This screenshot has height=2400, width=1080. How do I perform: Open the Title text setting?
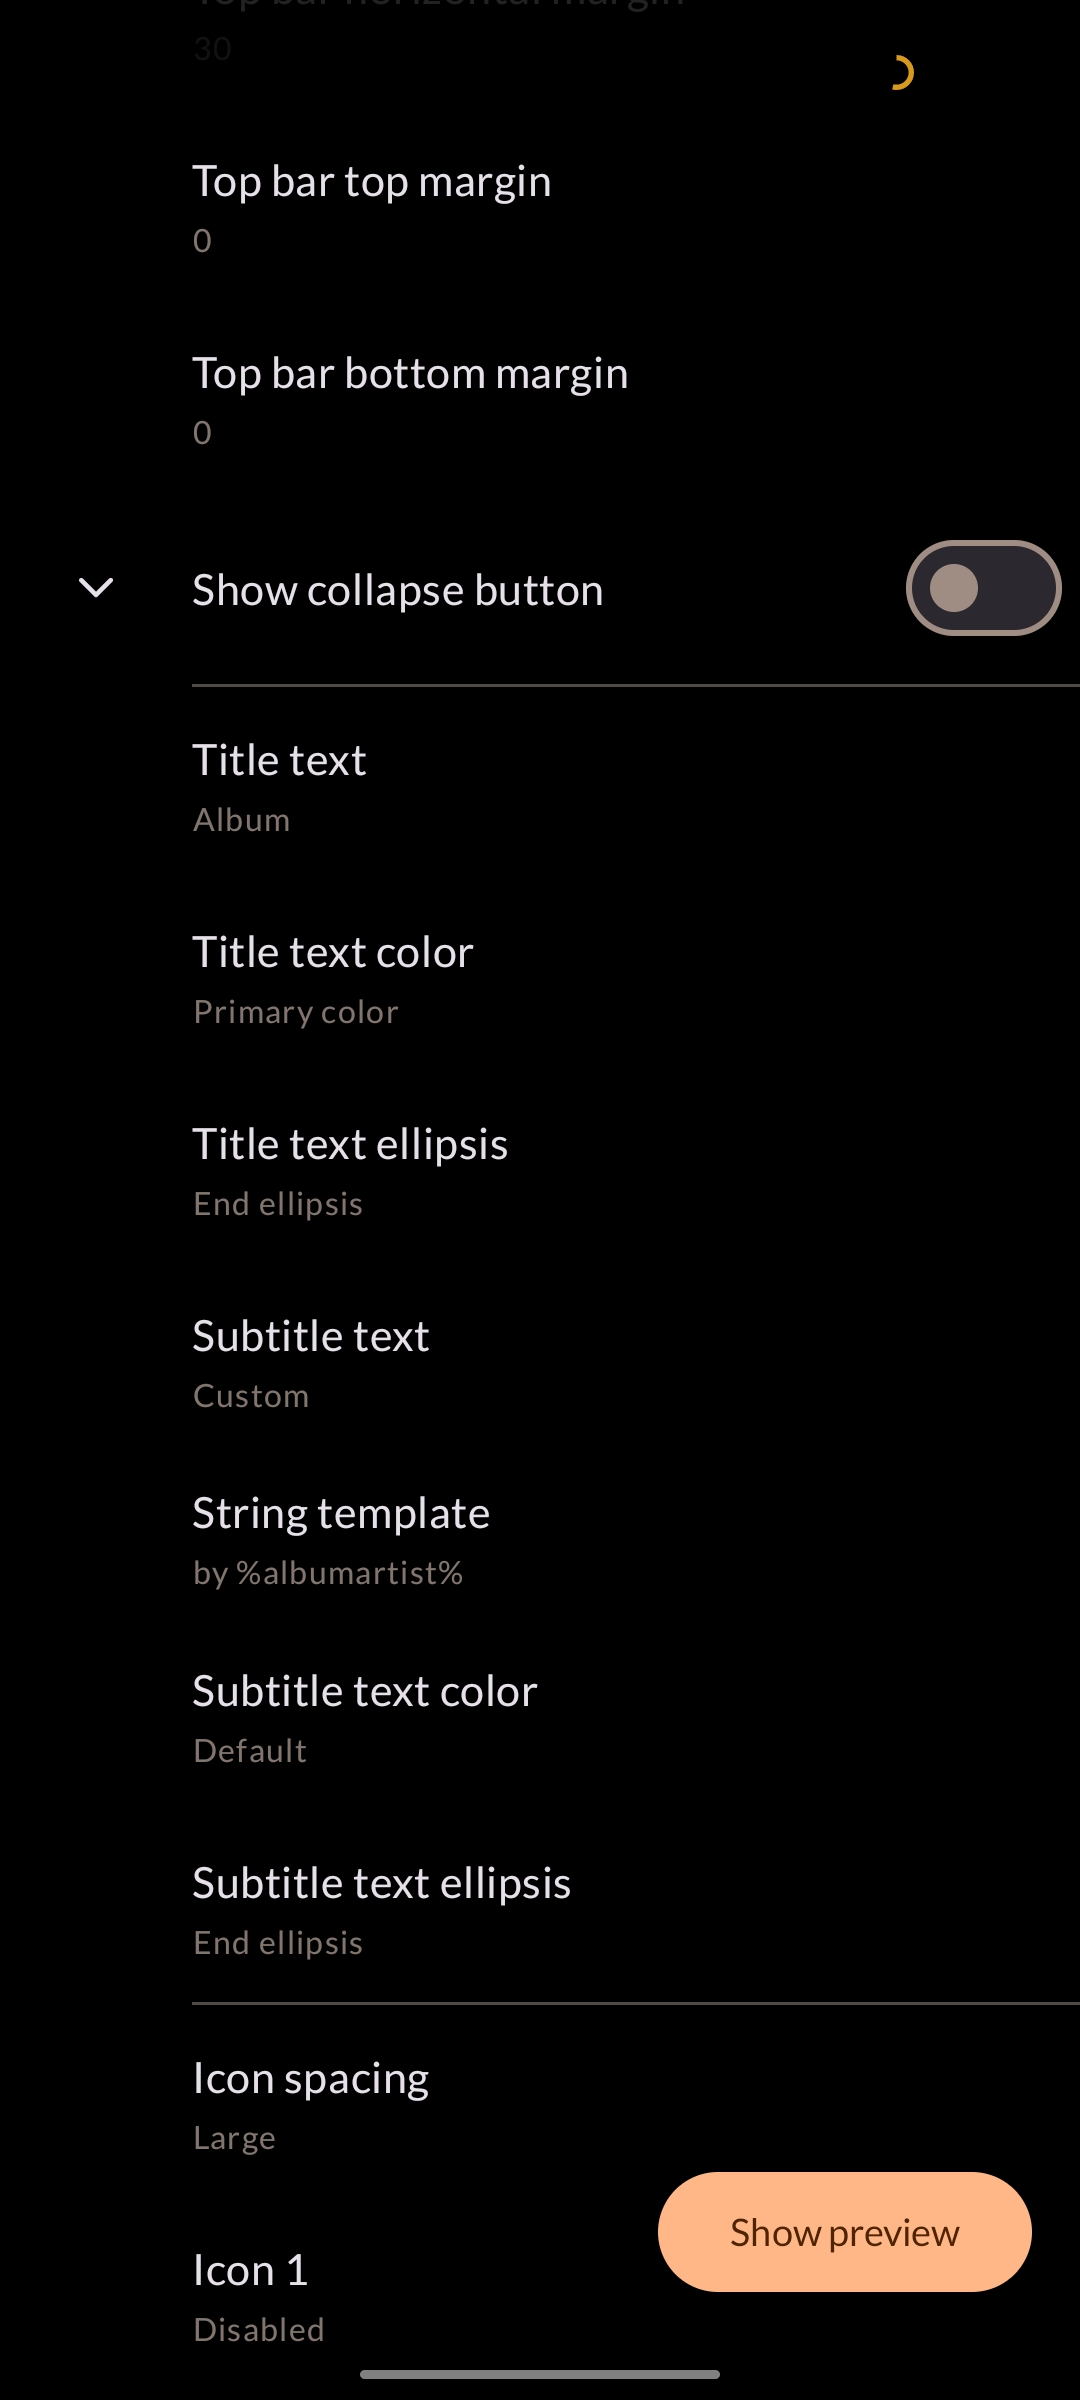pos(540,788)
